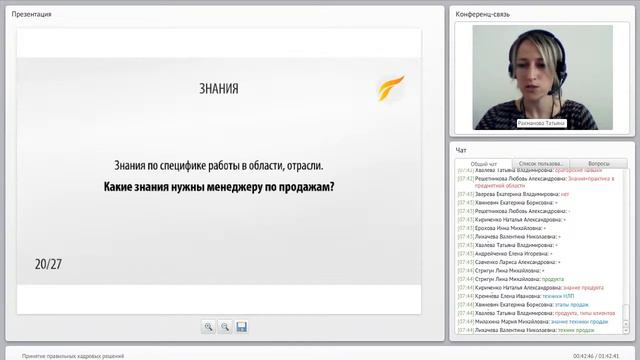The height and width of the screenshot is (360, 640).
Task: Select the Хвиневич message 'этапы продаж'
Action: point(523,305)
